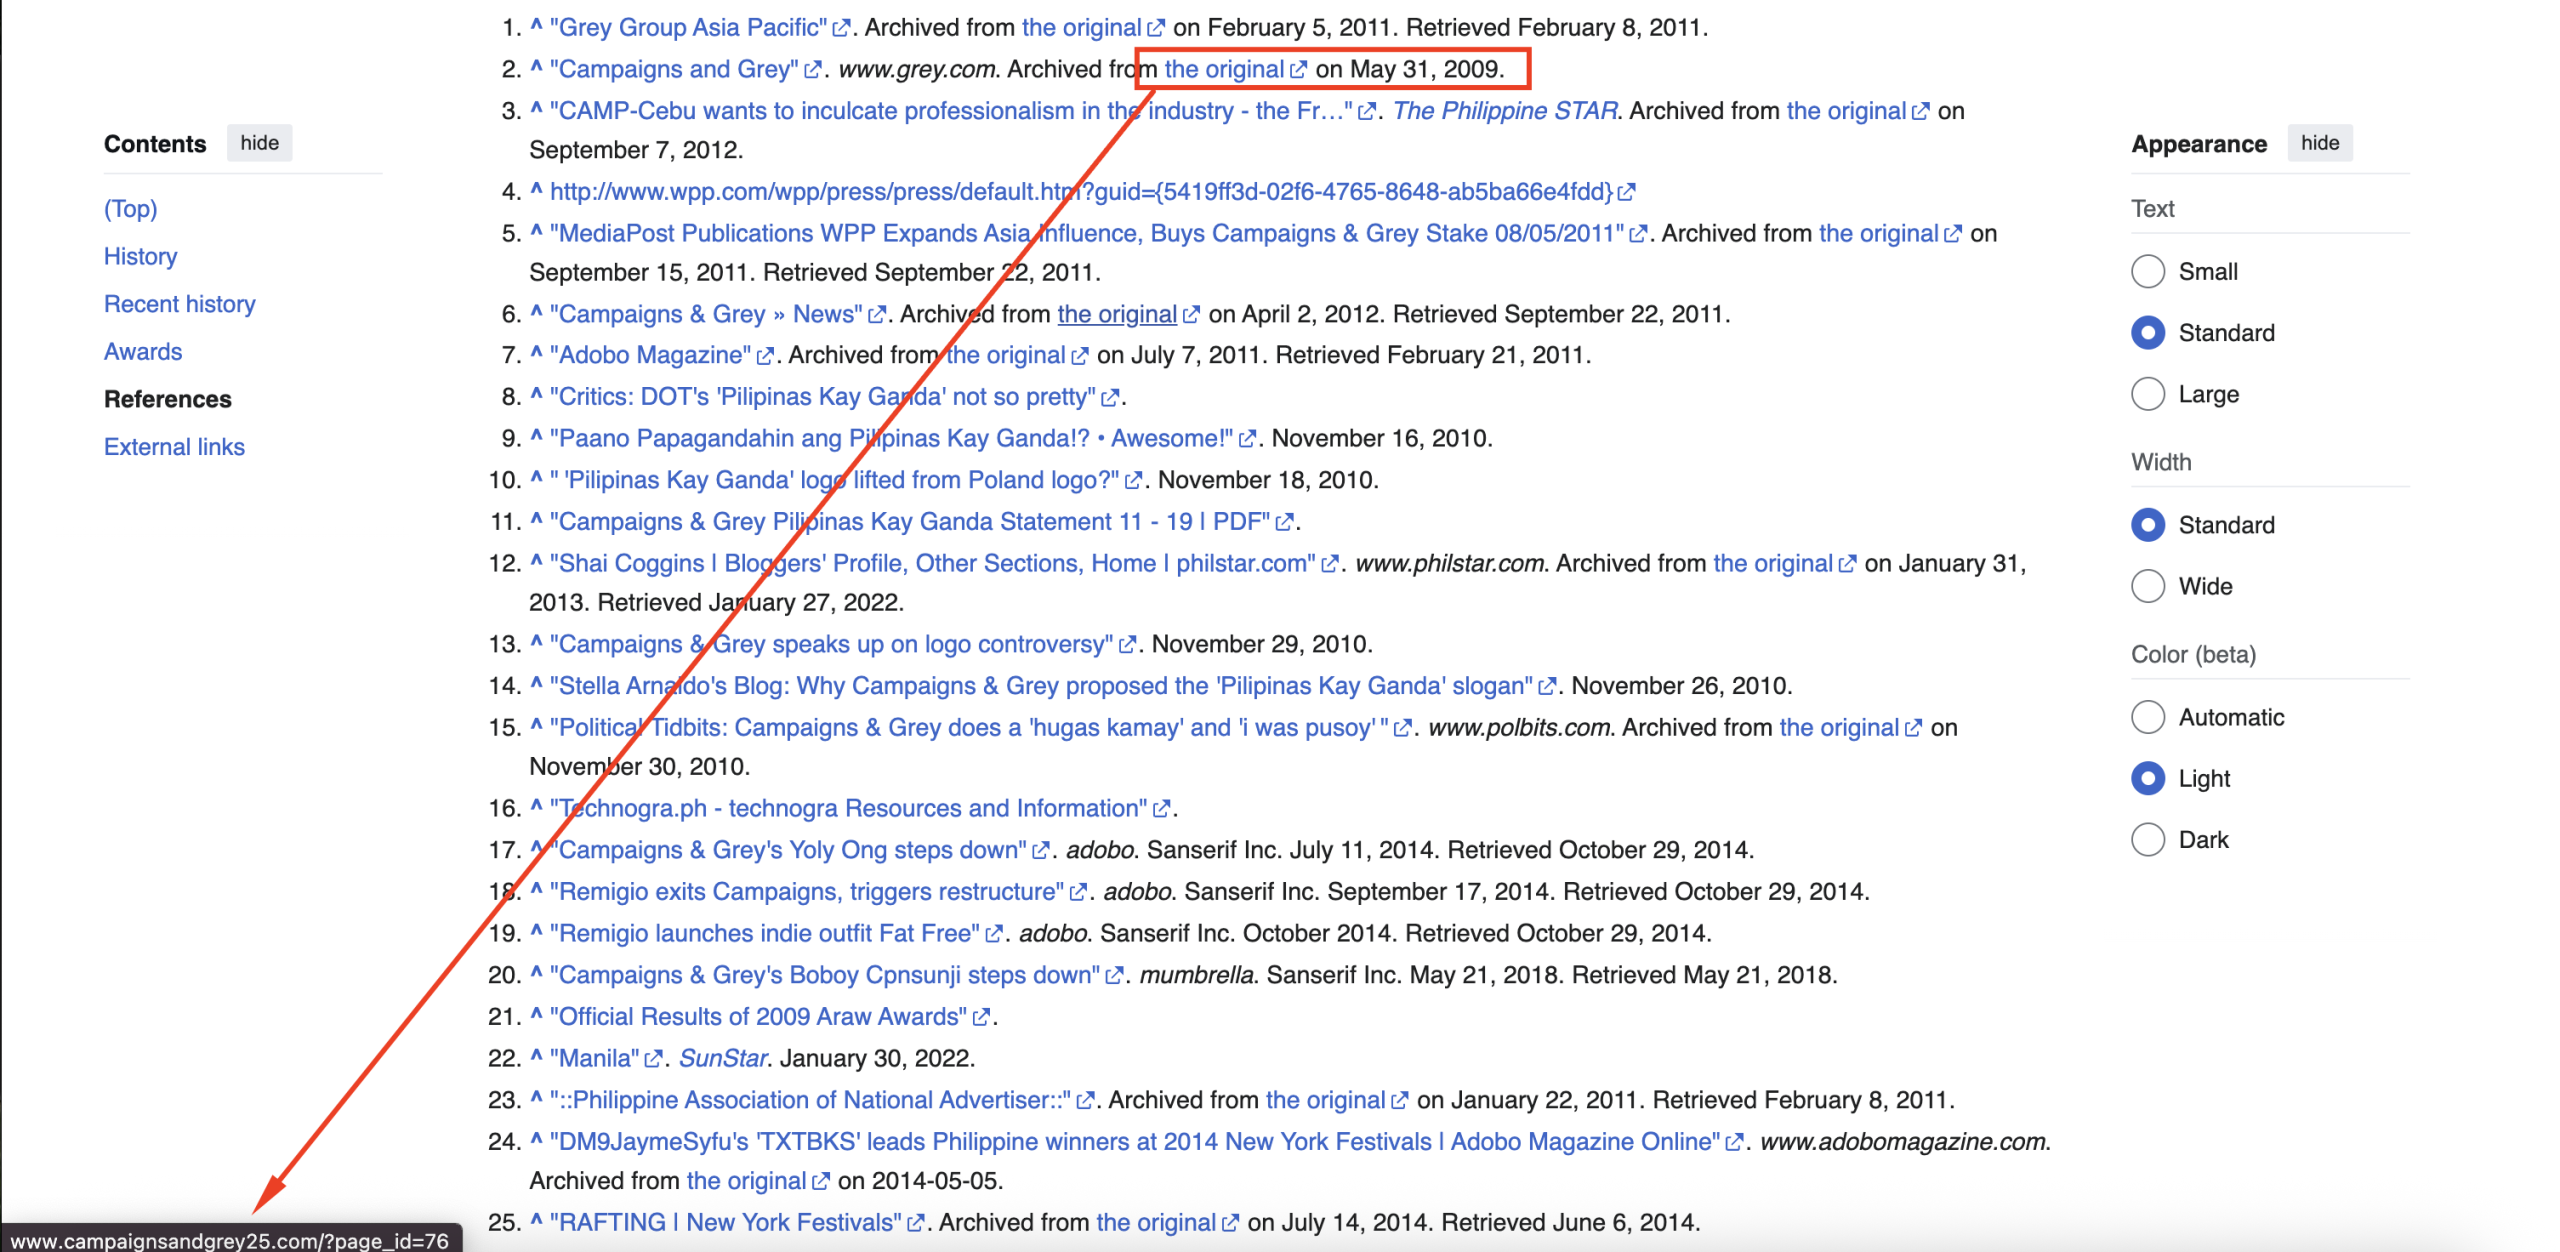Switch width to Wide
2560x1252 pixels.
(x=2147, y=586)
